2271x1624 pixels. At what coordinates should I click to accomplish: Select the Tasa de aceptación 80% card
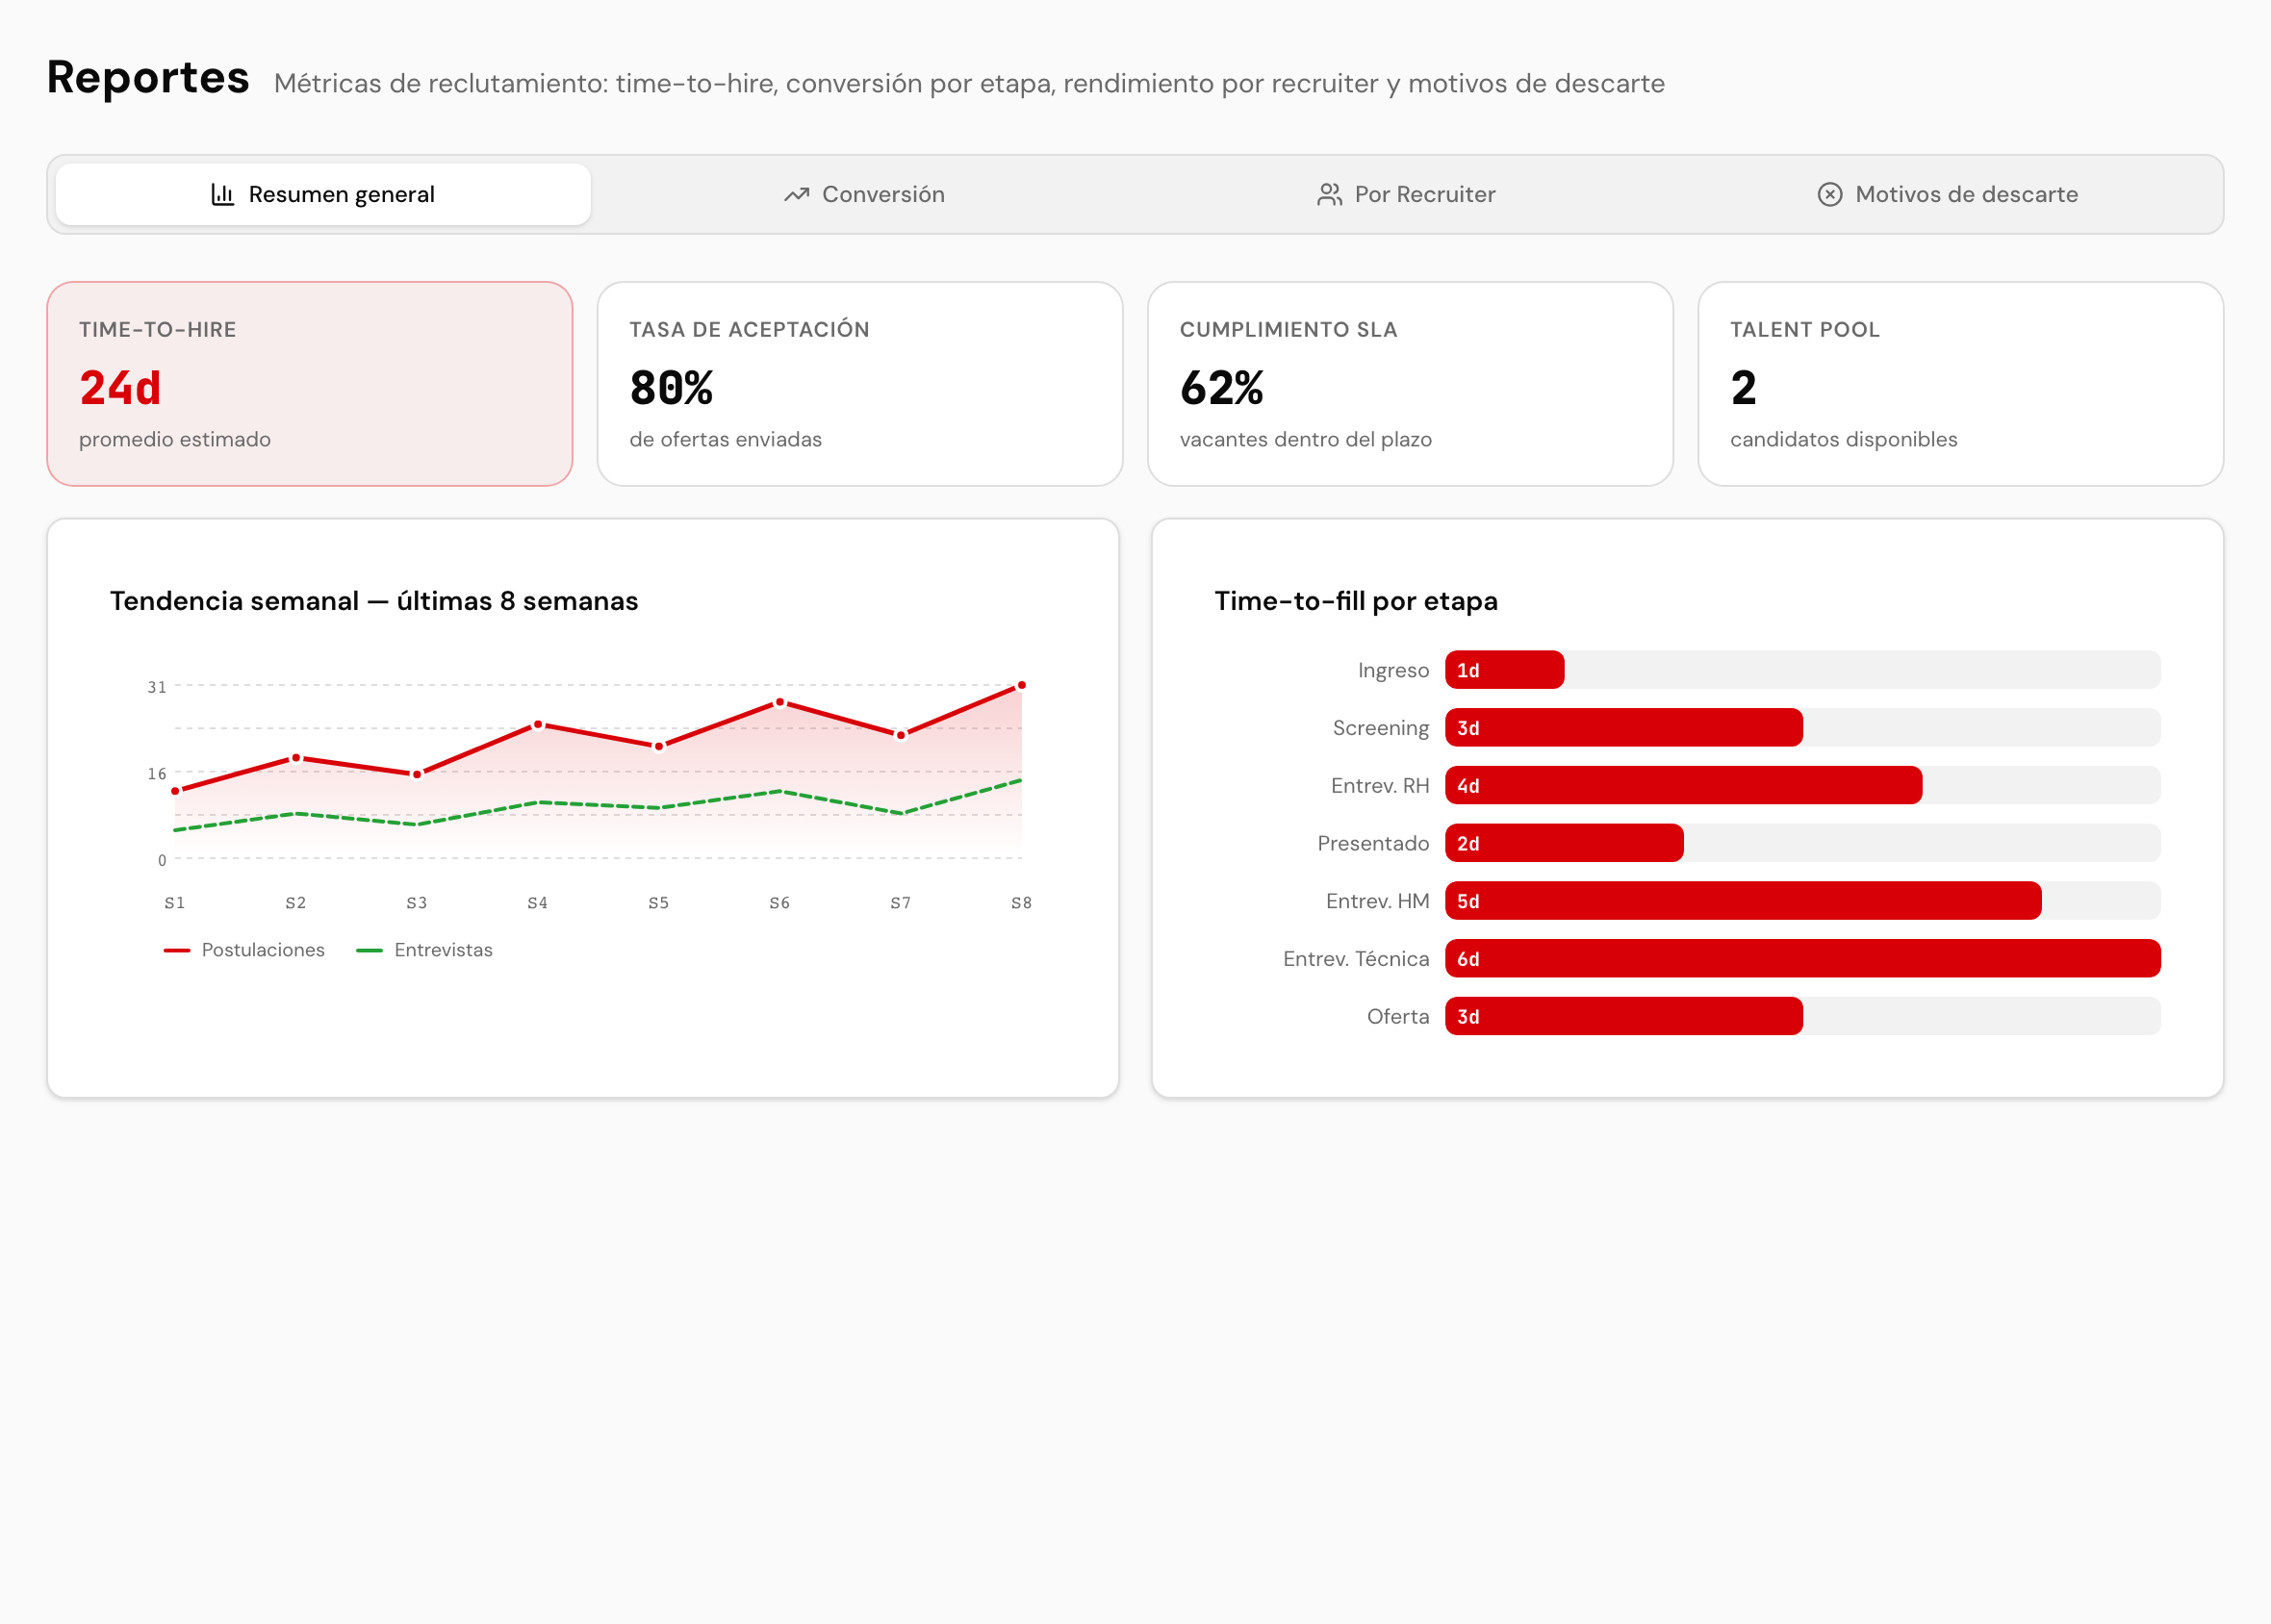(x=860, y=384)
